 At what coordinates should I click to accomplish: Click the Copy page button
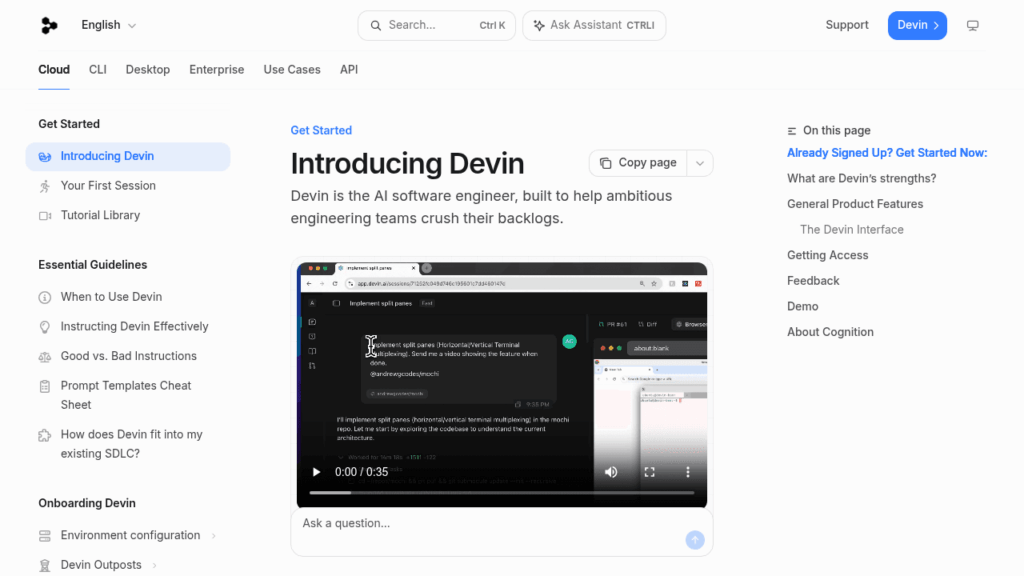[638, 163]
